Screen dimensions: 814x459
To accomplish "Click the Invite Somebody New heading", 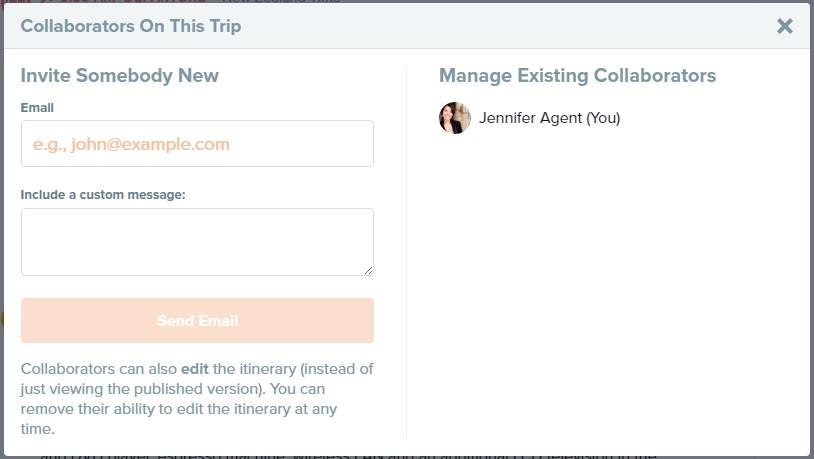I will 119,76.
